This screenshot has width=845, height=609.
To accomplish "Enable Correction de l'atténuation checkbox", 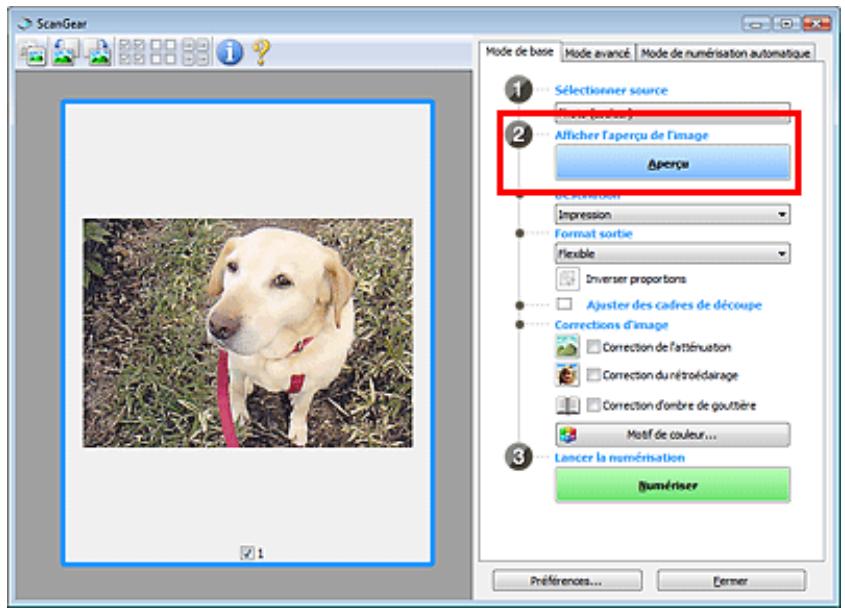I will click(593, 347).
